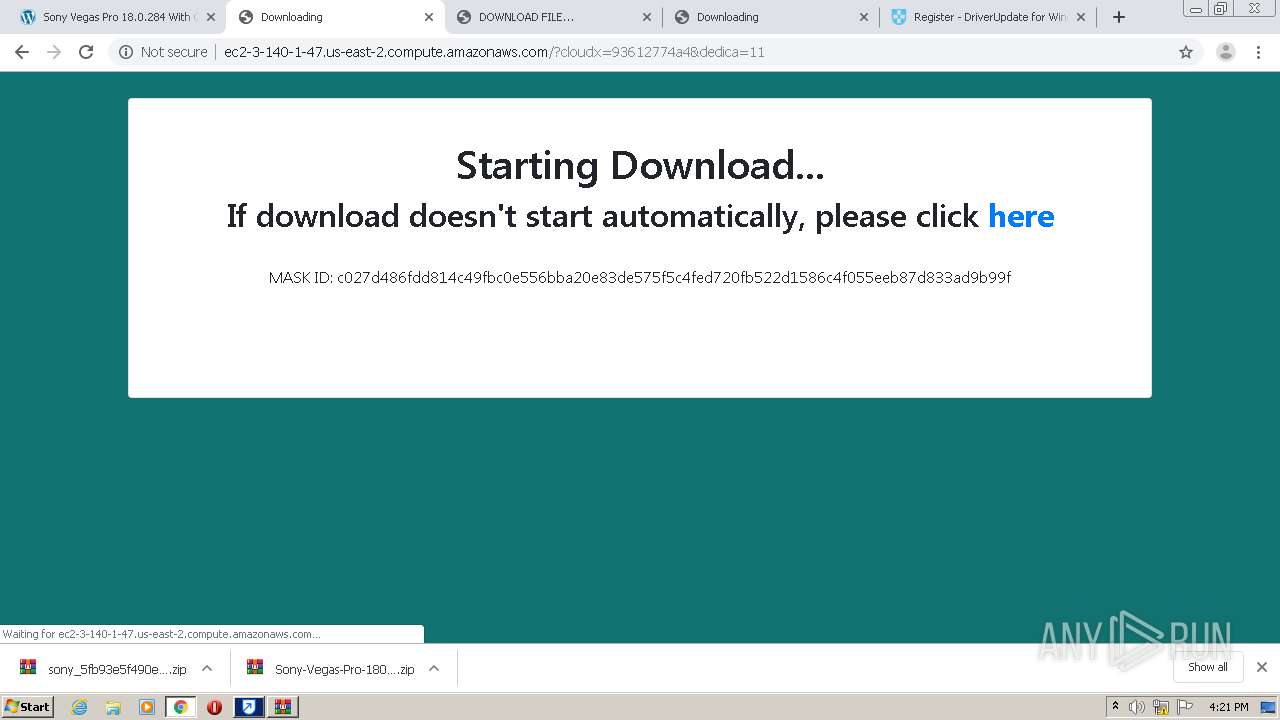Minimize the Chrome window

pyautogui.click(x=1195, y=9)
